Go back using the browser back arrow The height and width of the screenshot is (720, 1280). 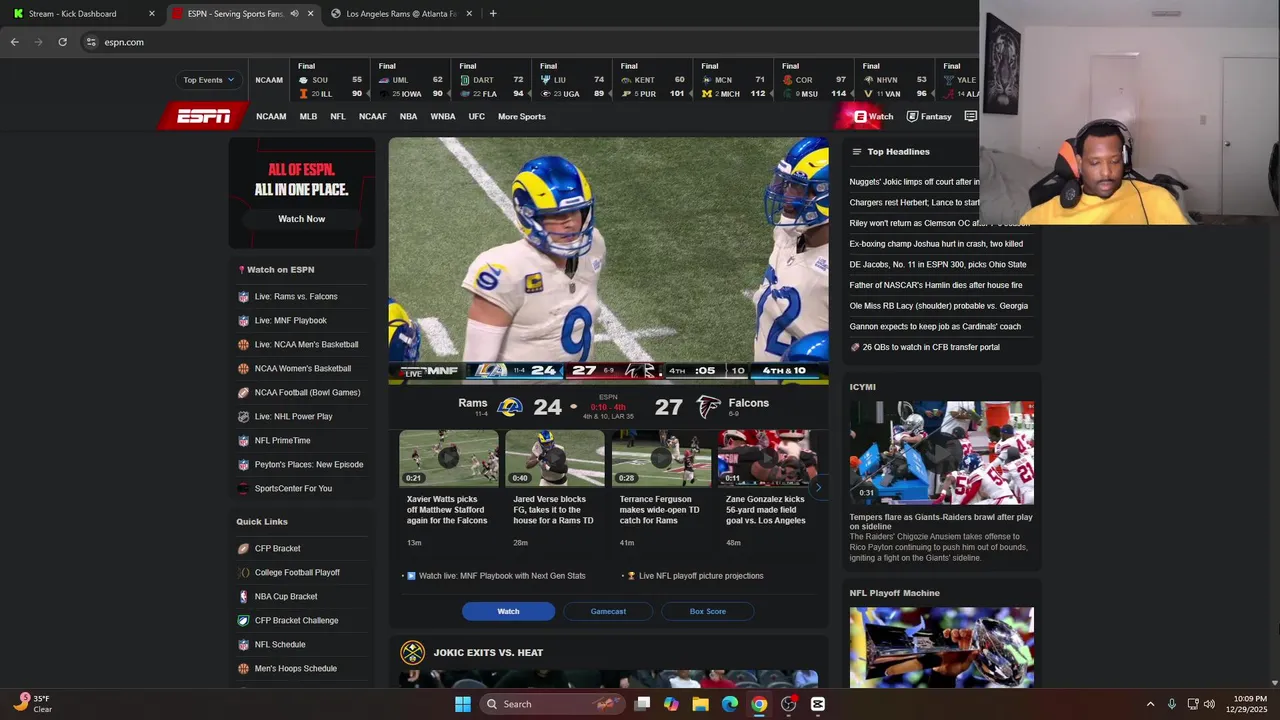pos(14,42)
